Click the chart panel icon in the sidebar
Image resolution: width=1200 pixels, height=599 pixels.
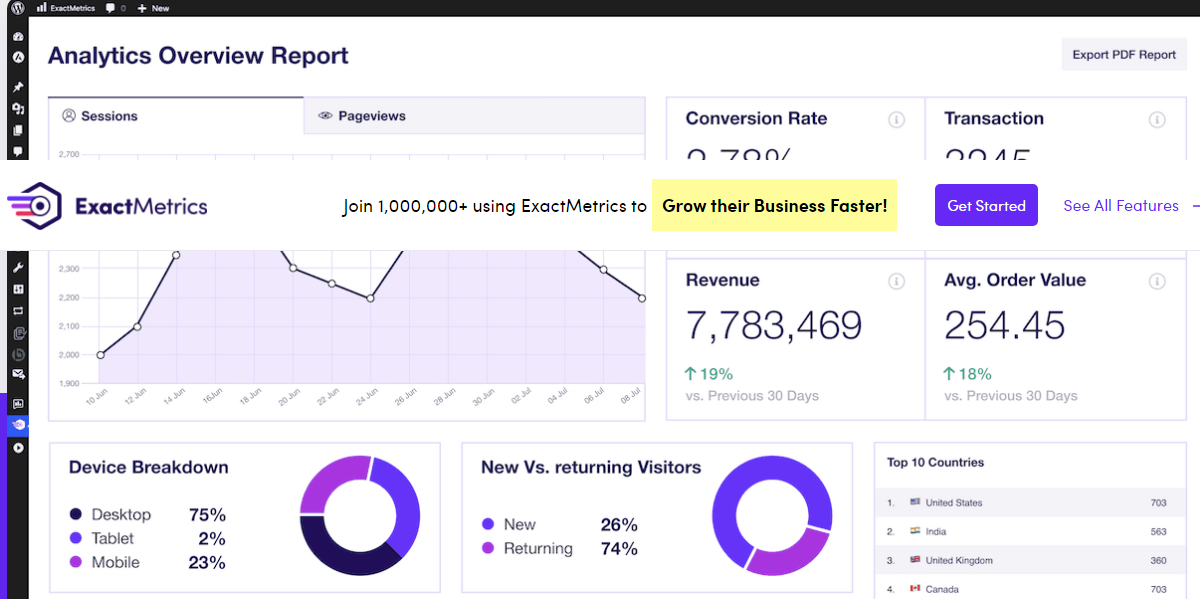click(18, 404)
